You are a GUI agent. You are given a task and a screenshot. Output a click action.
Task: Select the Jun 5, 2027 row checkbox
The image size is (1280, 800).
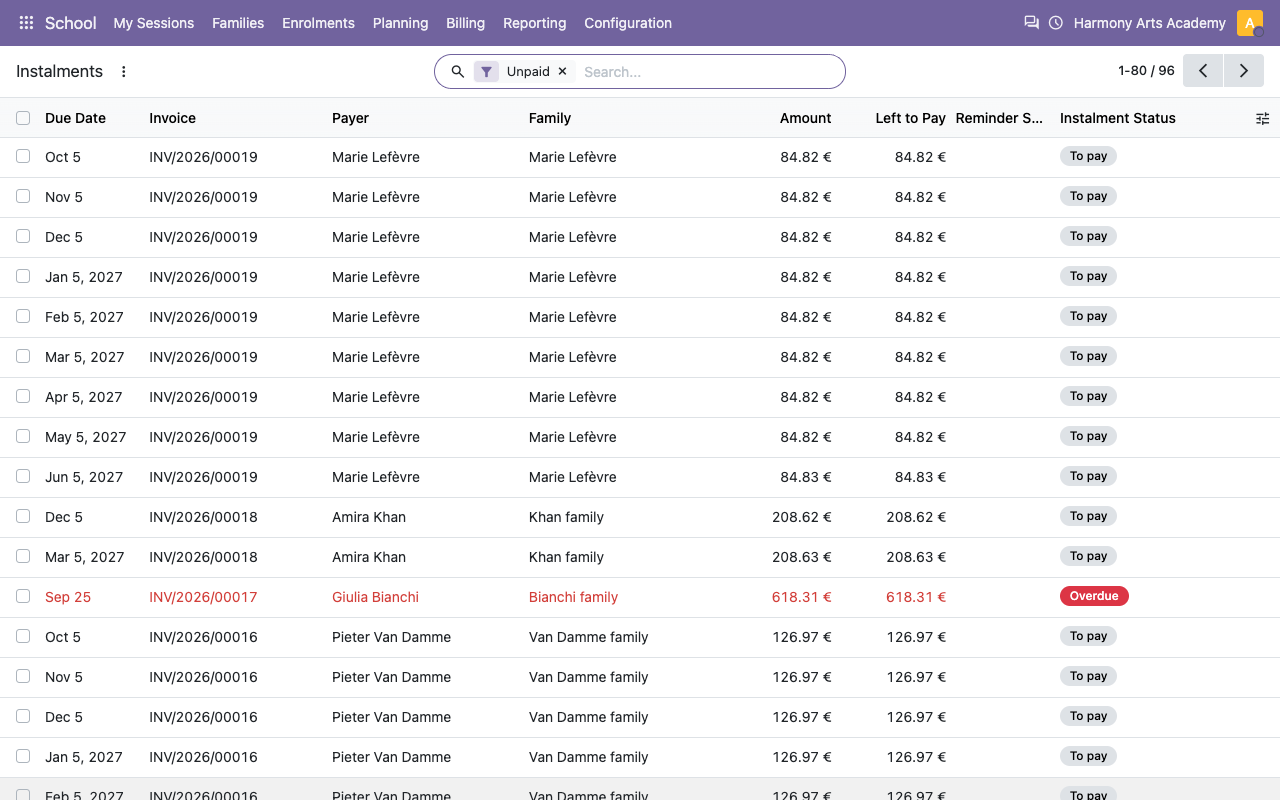click(x=23, y=476)
